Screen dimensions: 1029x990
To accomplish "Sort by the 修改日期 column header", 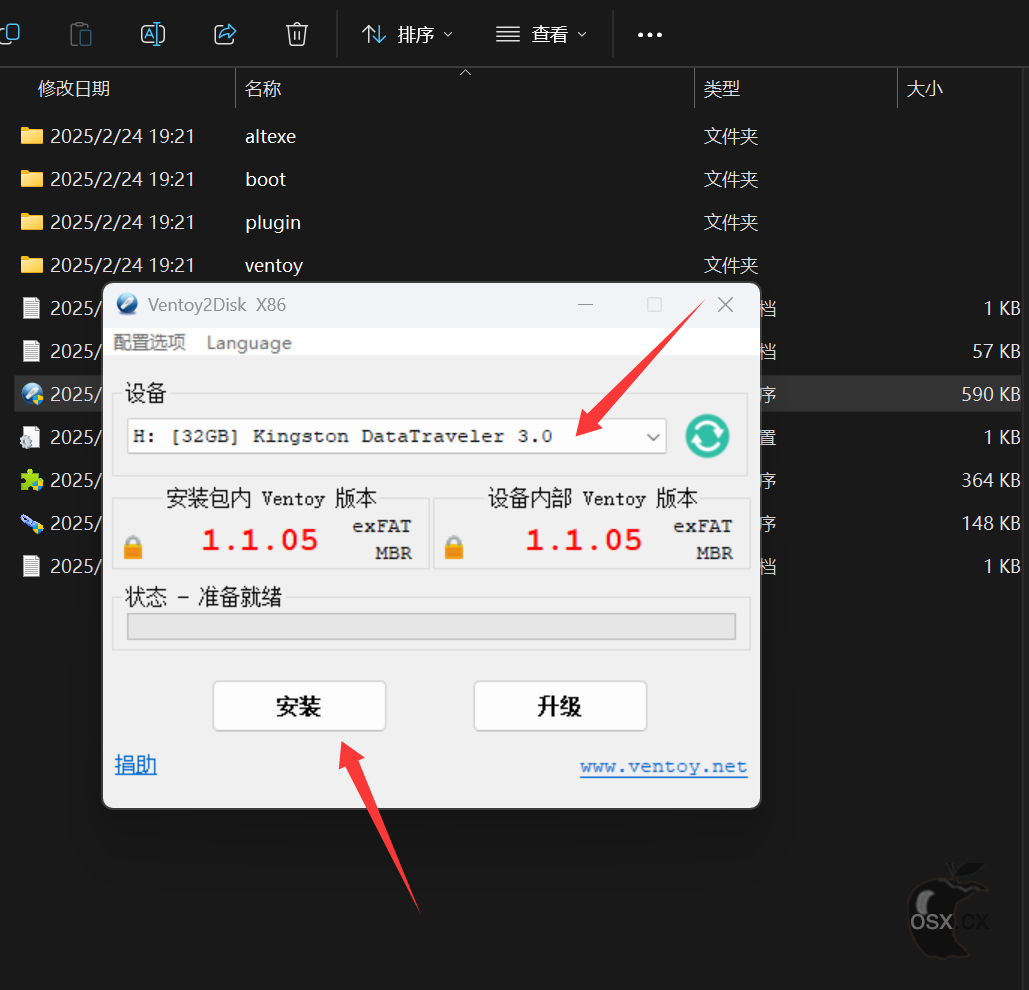I will coord(74,89).
